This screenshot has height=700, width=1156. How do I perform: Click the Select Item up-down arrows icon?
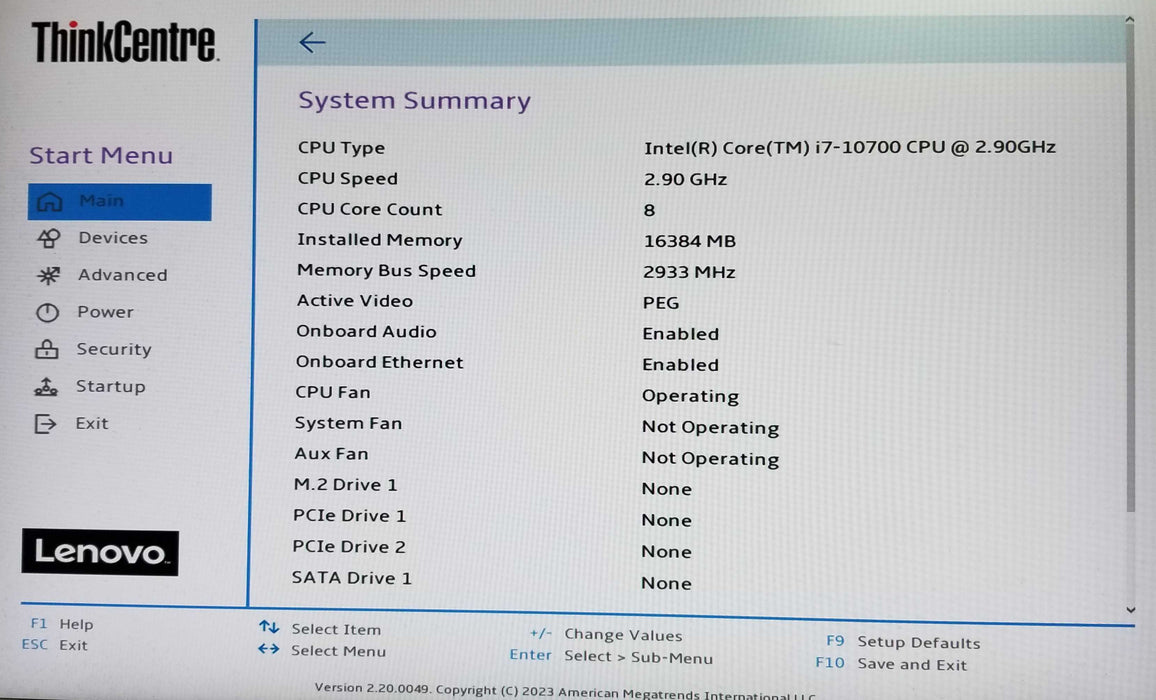point(269,628)
